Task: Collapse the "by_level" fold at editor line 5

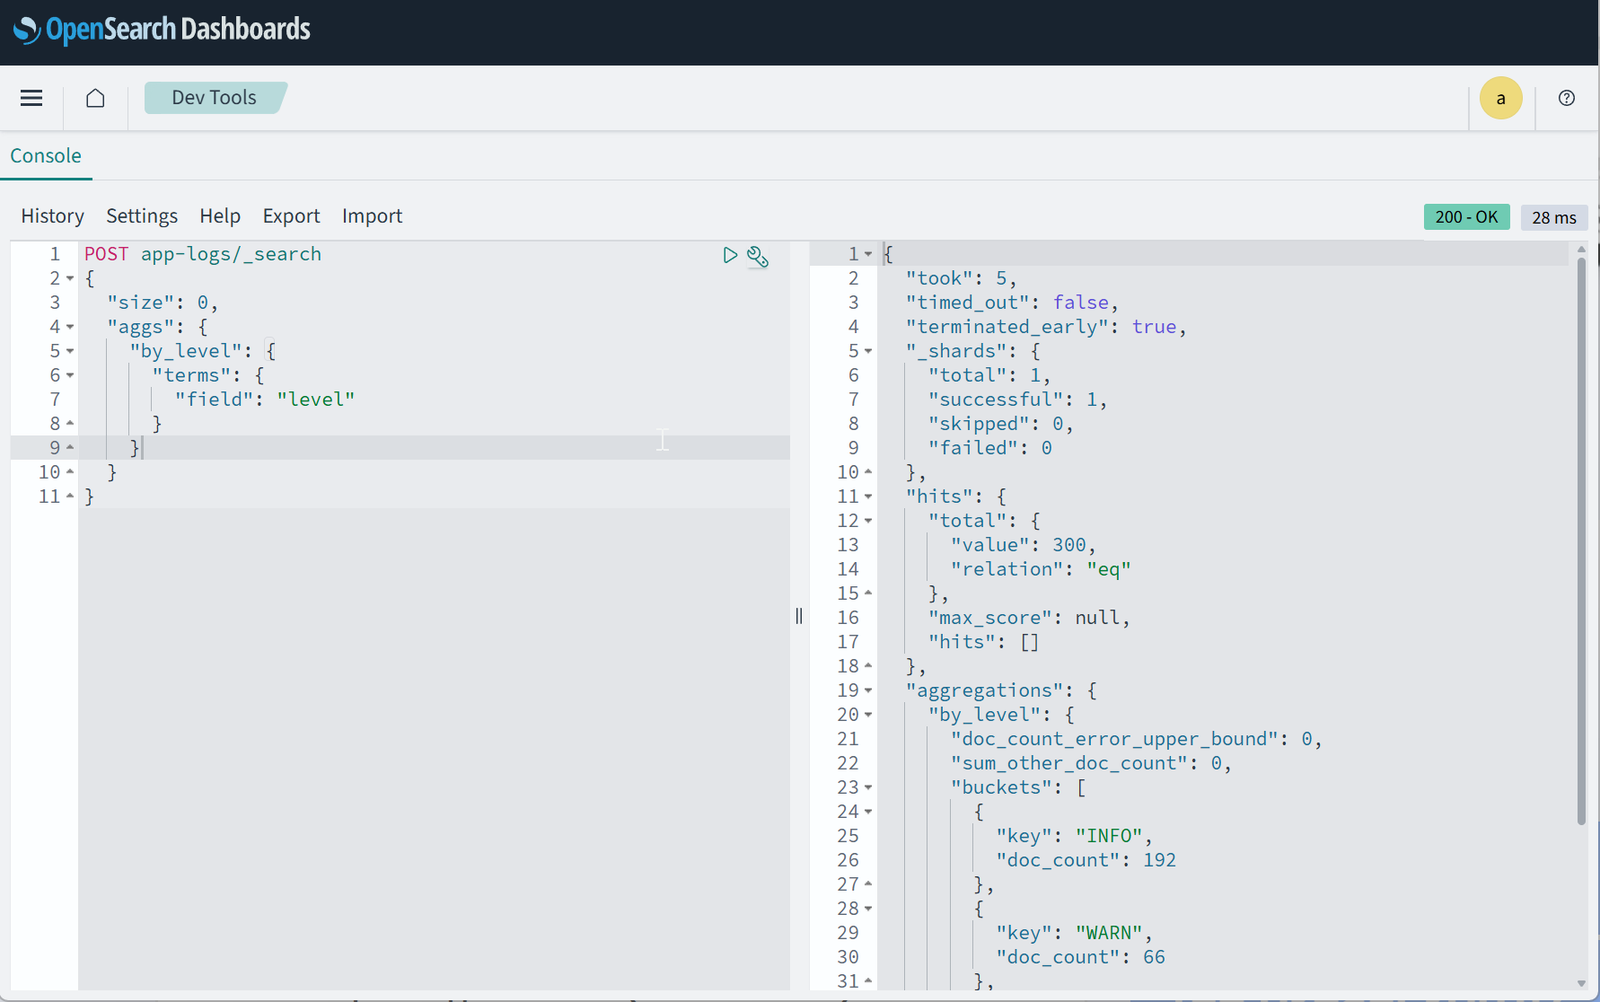Action: 70,351
